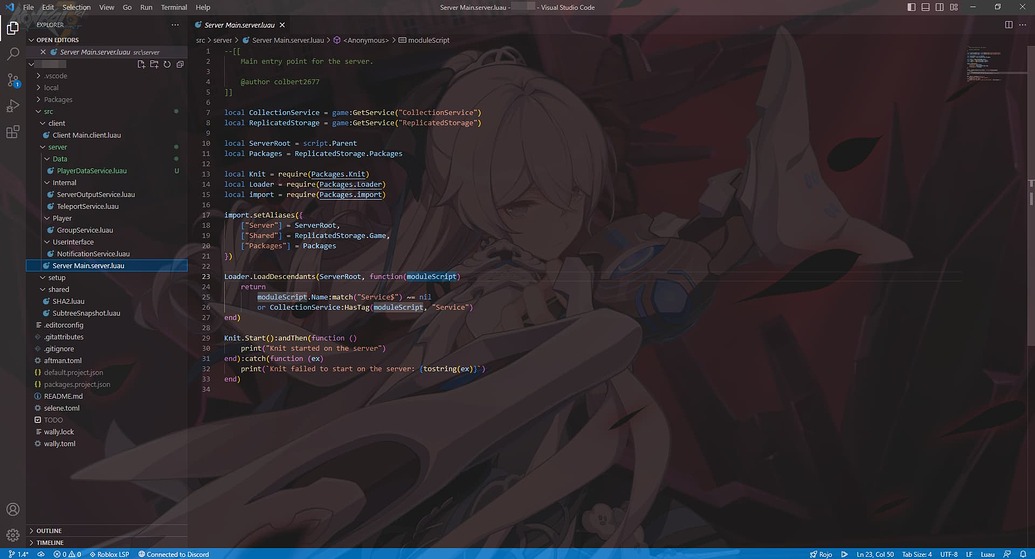Toggle the Secondary Side Bar layout icon

click(939, 7)
